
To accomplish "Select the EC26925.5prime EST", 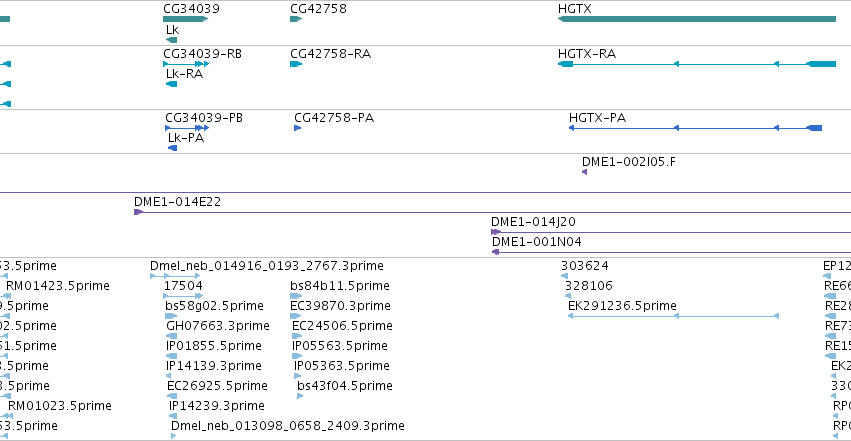I will pyautogui.click(x=217, y=386).
